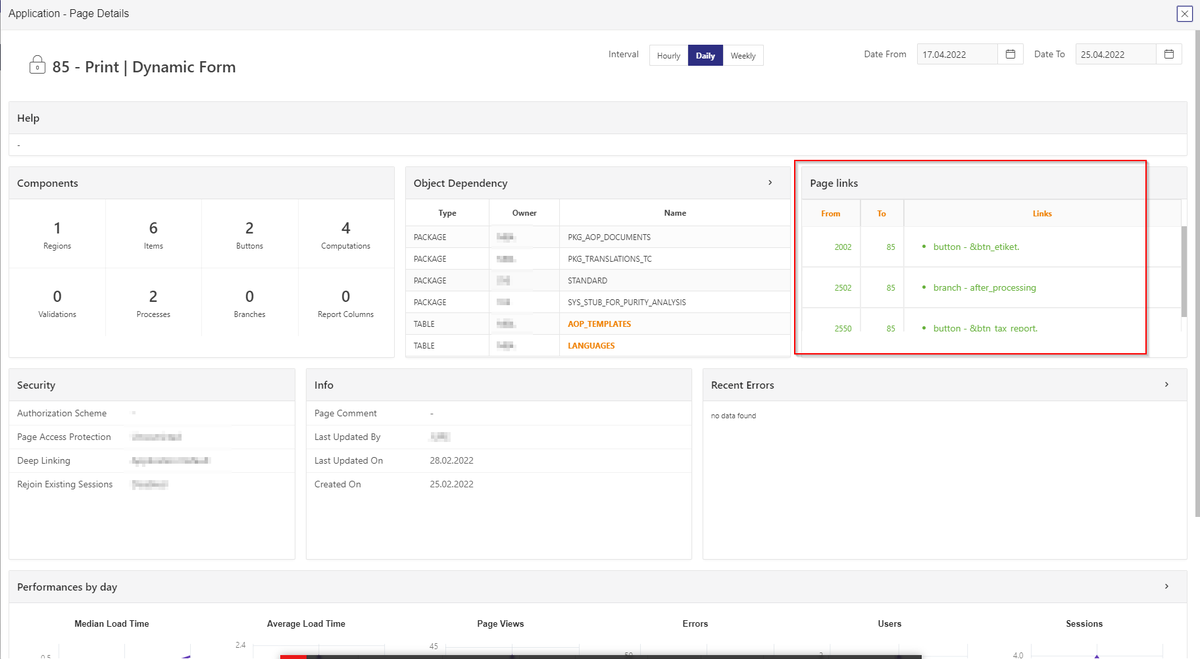Open the Date From calendar picker
This screenshot has height=659, width=1200.
point(1010,54)
